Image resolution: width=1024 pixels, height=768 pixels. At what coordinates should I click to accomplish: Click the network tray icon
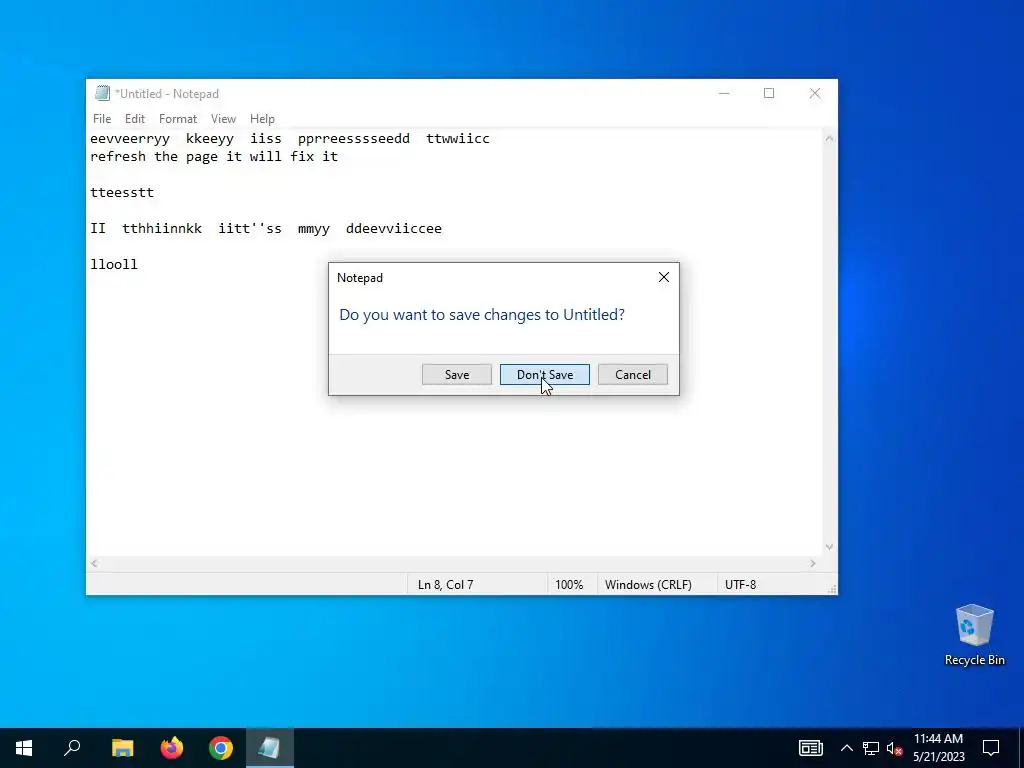(871, 748)
